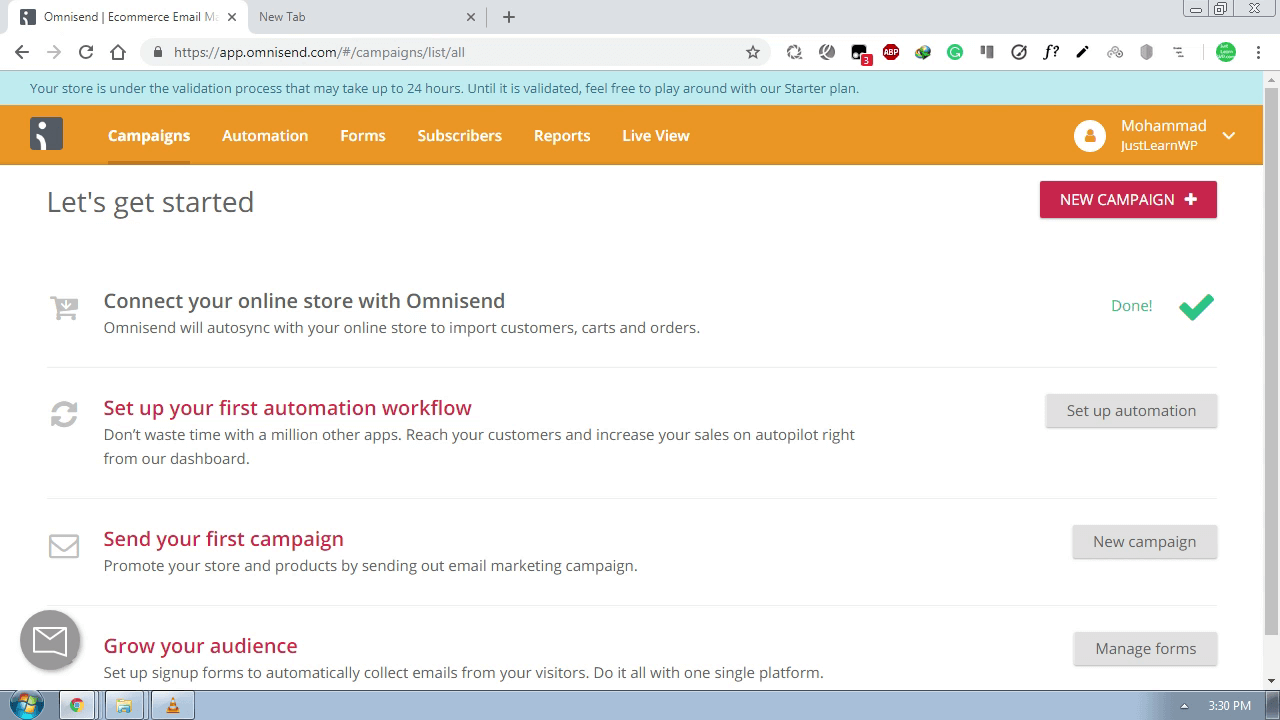Click the browser Home icon
The width and height of the screenshot is (1280, 720).
(118, 52)
